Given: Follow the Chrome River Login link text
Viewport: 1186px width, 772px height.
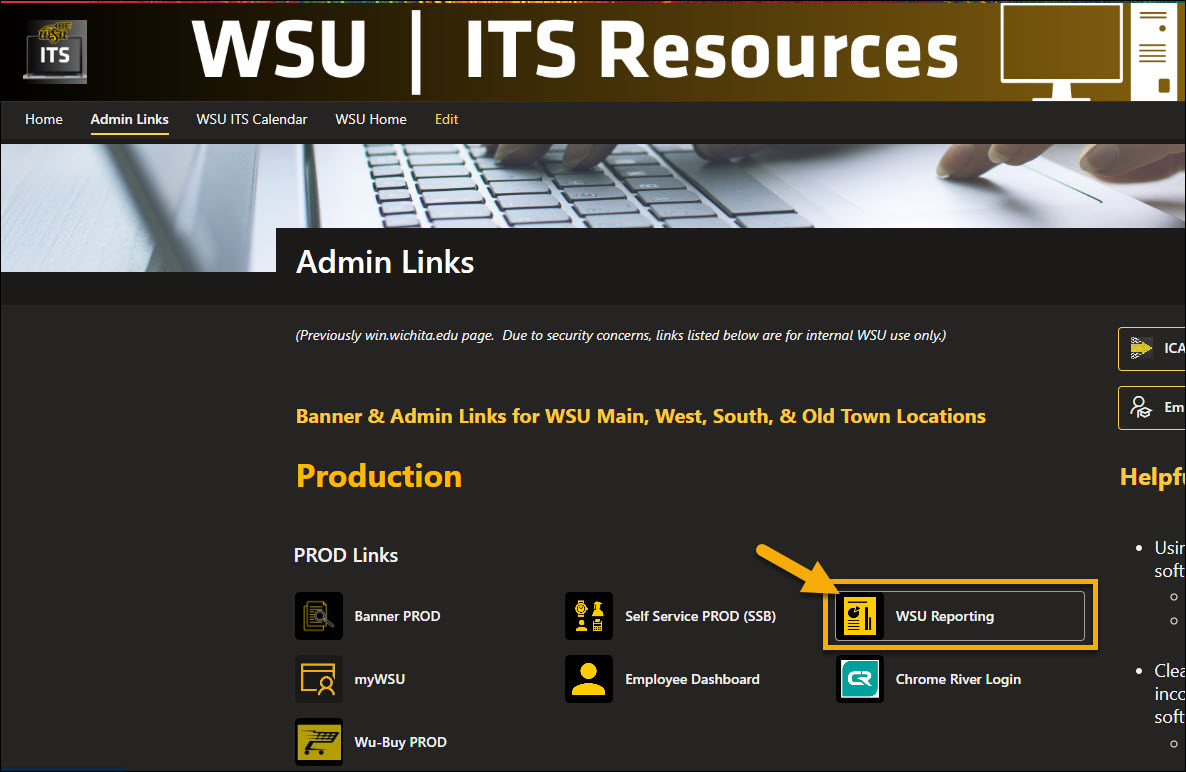Looking at the screenshot, I should pos(957,678).
